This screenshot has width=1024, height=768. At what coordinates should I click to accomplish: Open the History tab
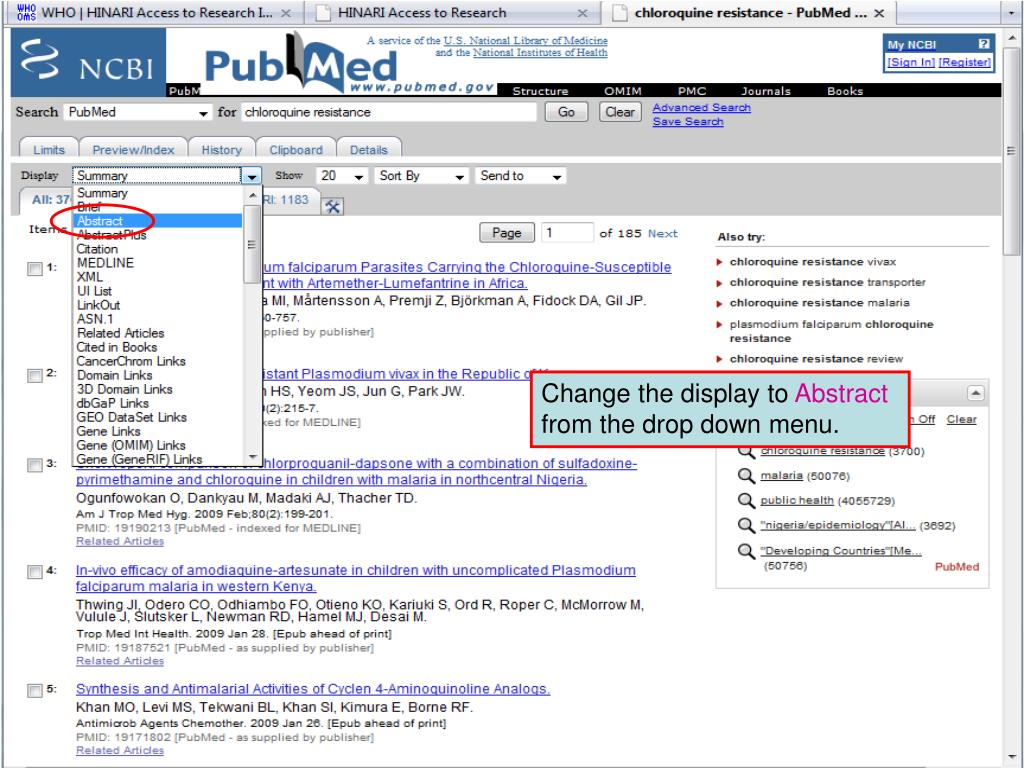(x=221, y=150)
